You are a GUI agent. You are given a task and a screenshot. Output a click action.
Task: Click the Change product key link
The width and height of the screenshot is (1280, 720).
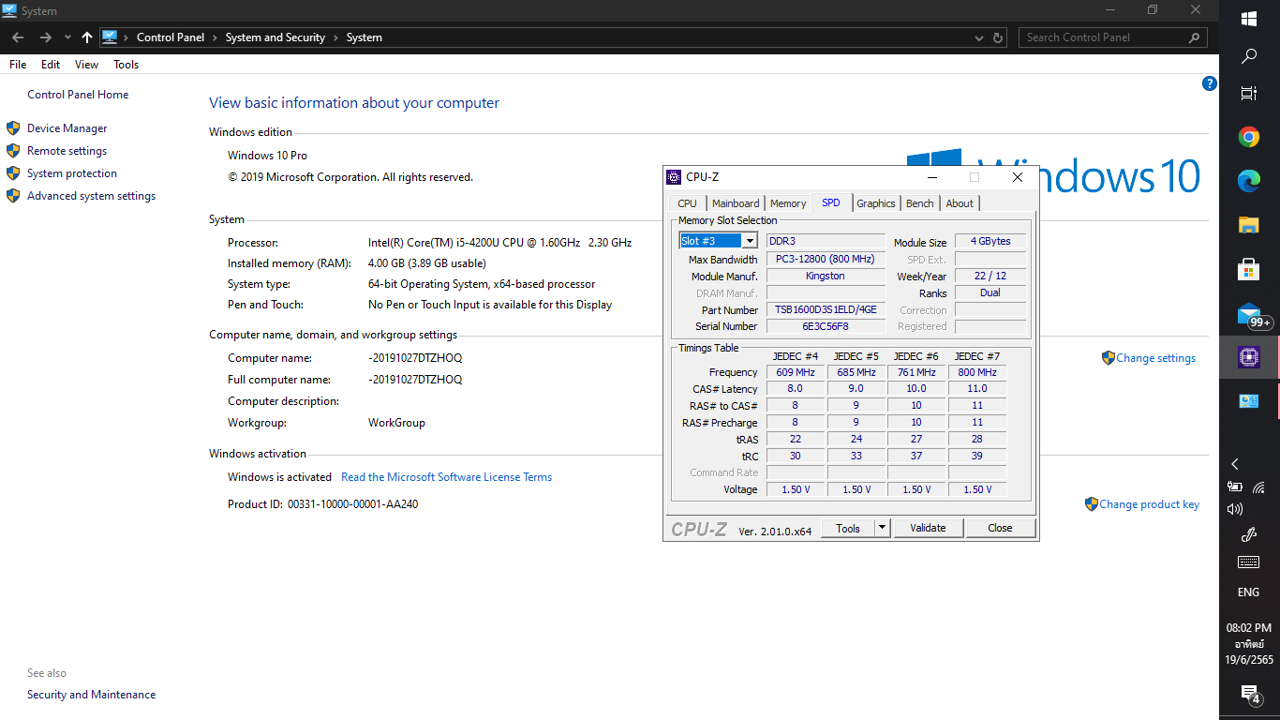click(x=1149, y=504)
